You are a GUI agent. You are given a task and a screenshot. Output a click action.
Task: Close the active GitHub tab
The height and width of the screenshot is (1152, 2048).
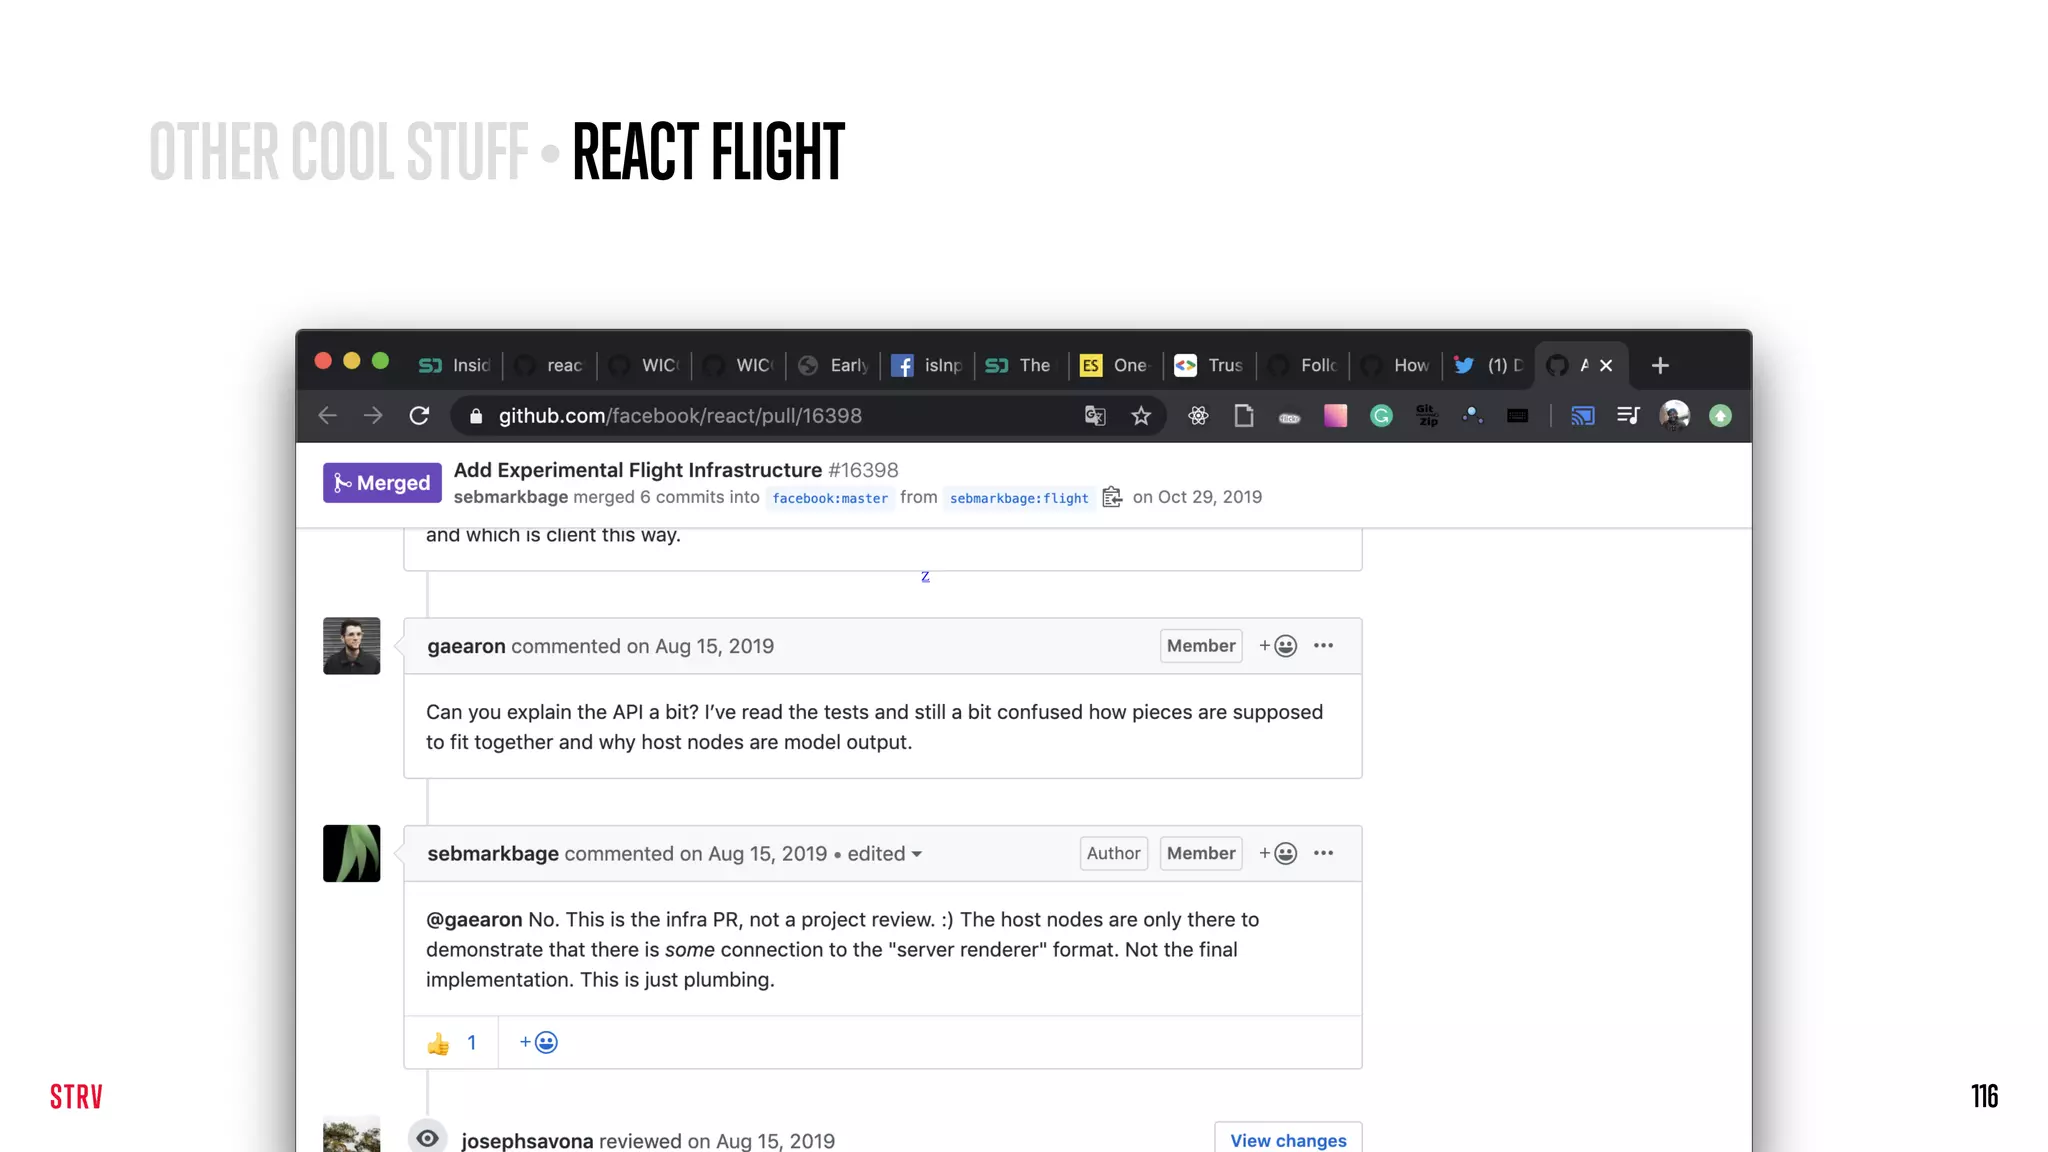click(1606, 366)
